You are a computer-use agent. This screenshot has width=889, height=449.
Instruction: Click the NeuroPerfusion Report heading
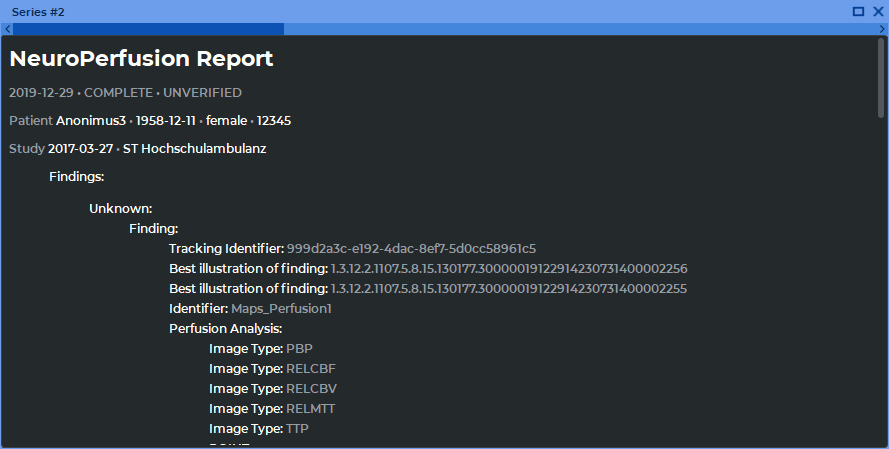click(x=141, y=59)
